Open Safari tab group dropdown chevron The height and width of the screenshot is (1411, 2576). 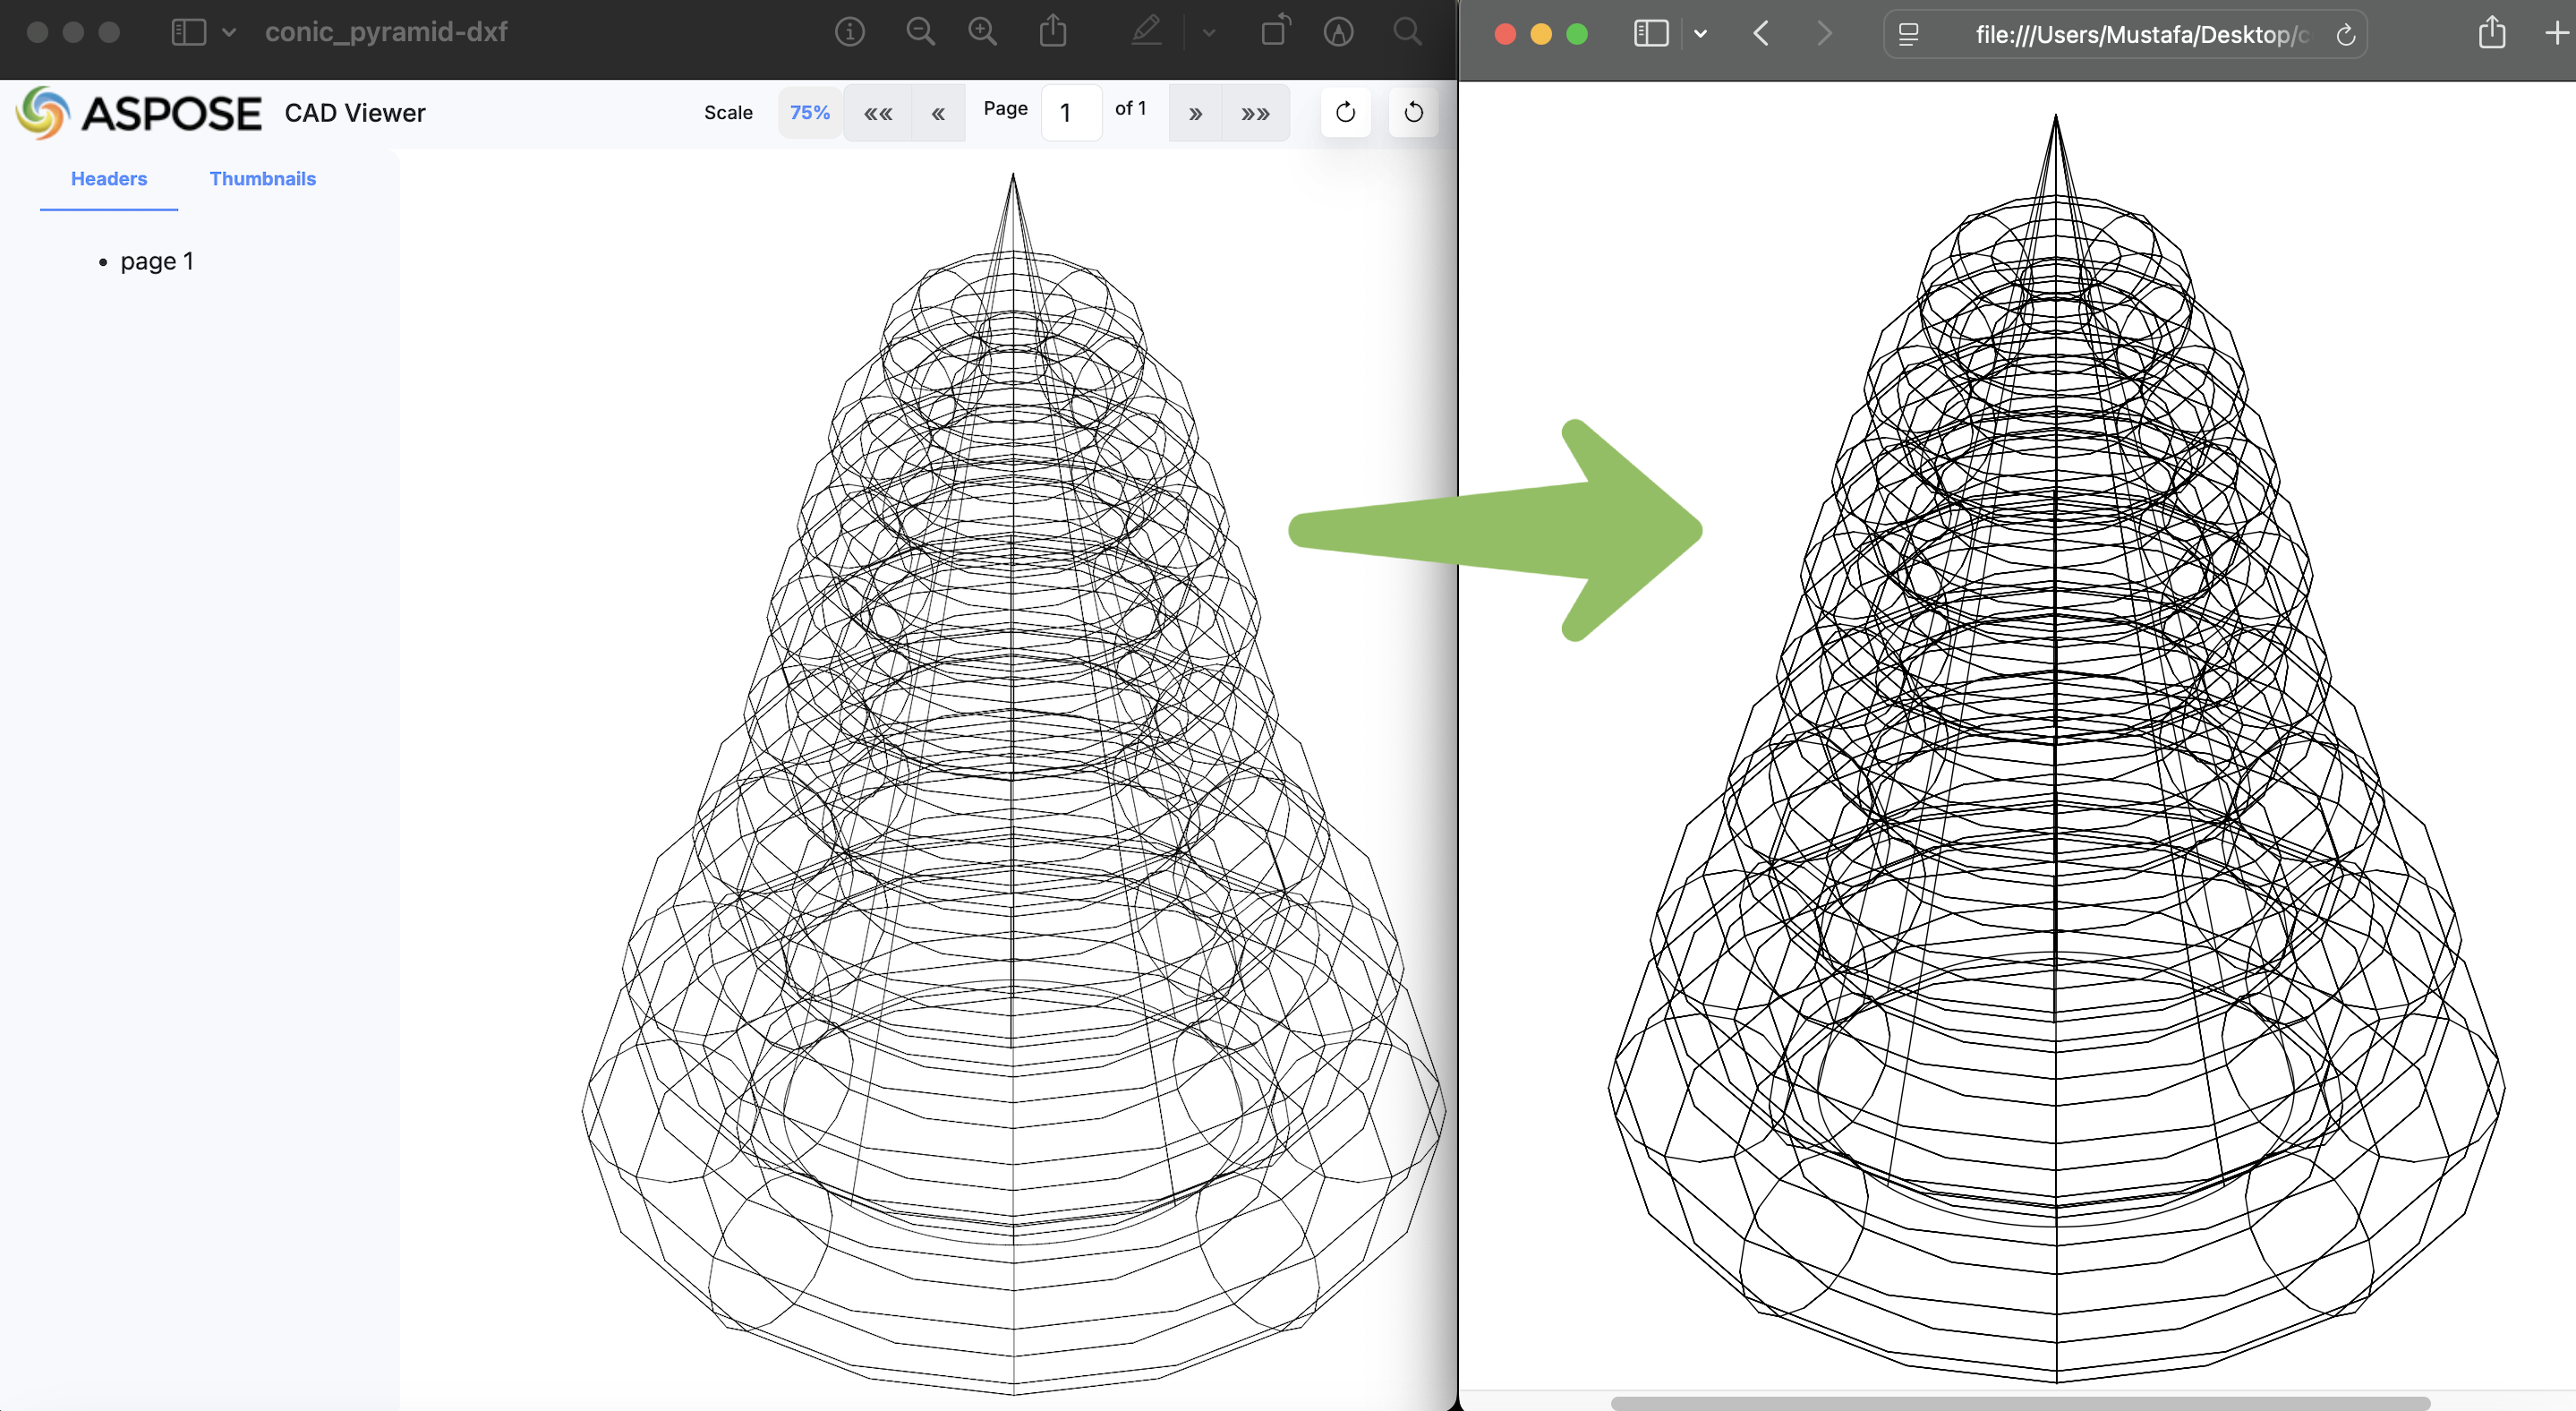click(1700, 34)
